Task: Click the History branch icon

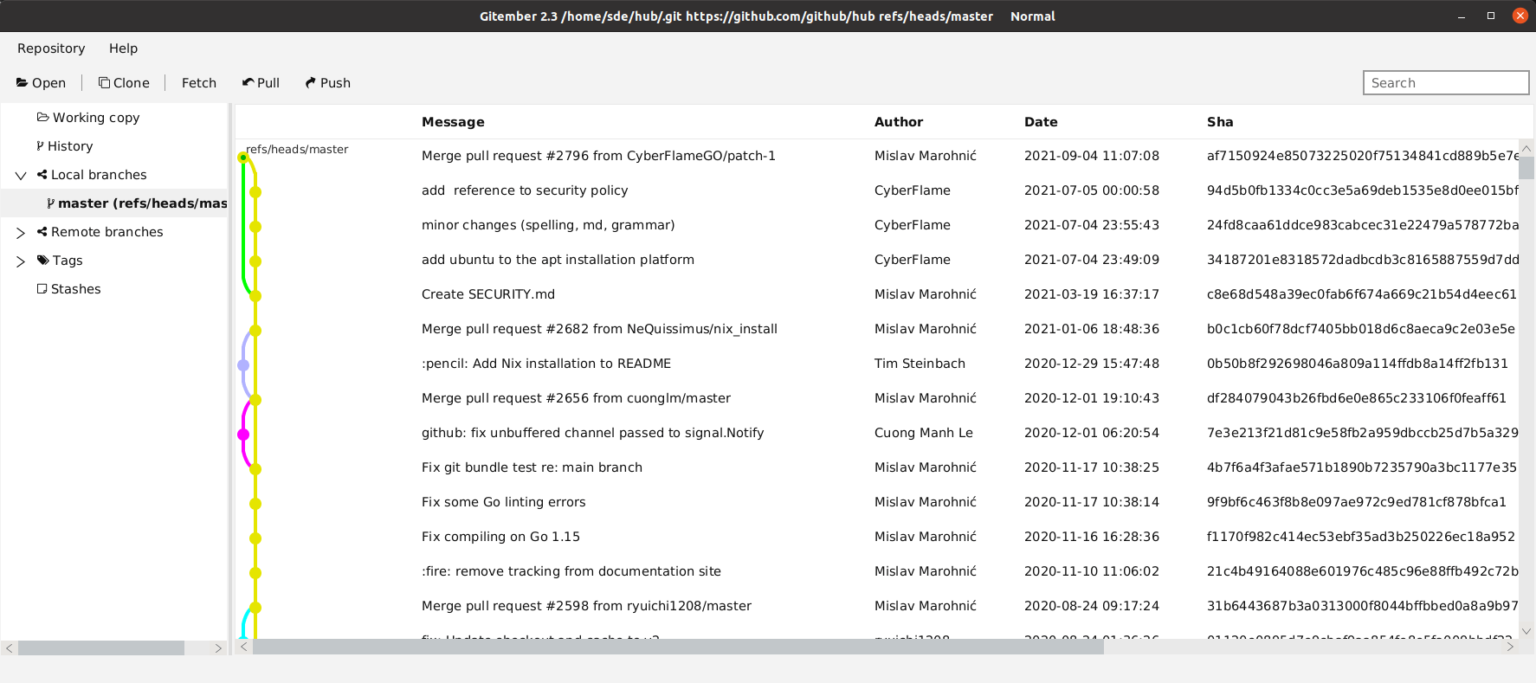Action: pos(40,146)
